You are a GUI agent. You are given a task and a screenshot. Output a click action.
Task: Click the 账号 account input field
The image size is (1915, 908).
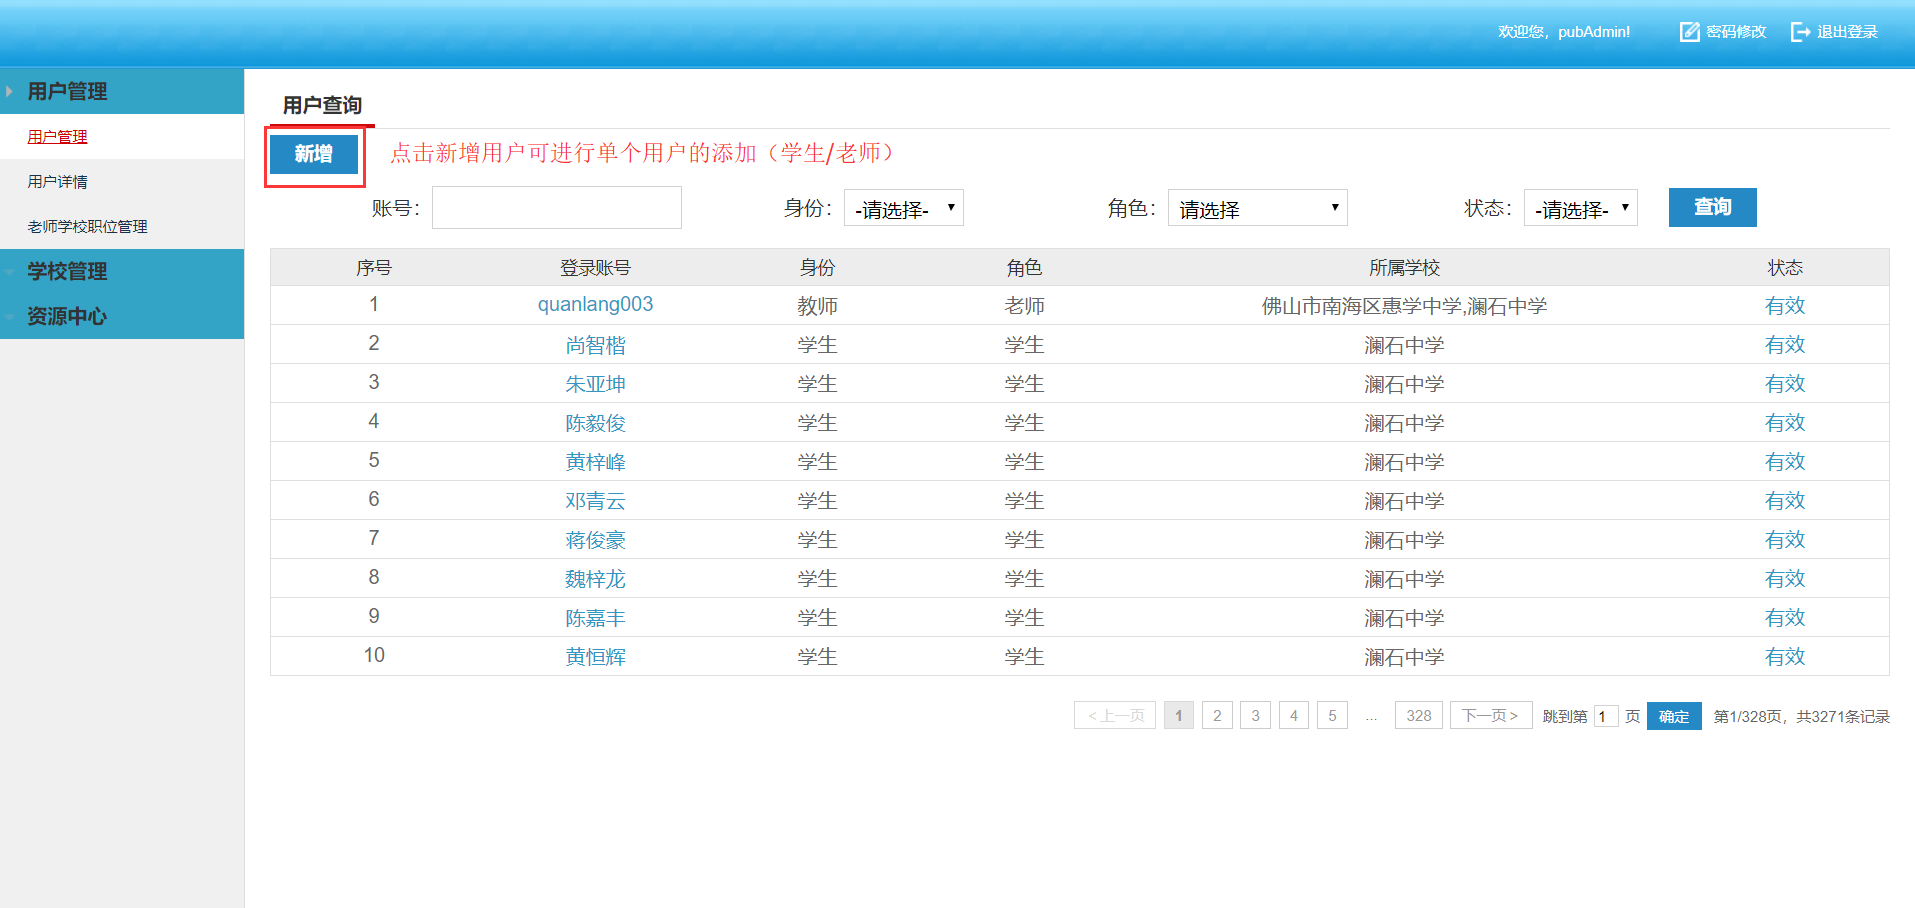click(556, 207)
